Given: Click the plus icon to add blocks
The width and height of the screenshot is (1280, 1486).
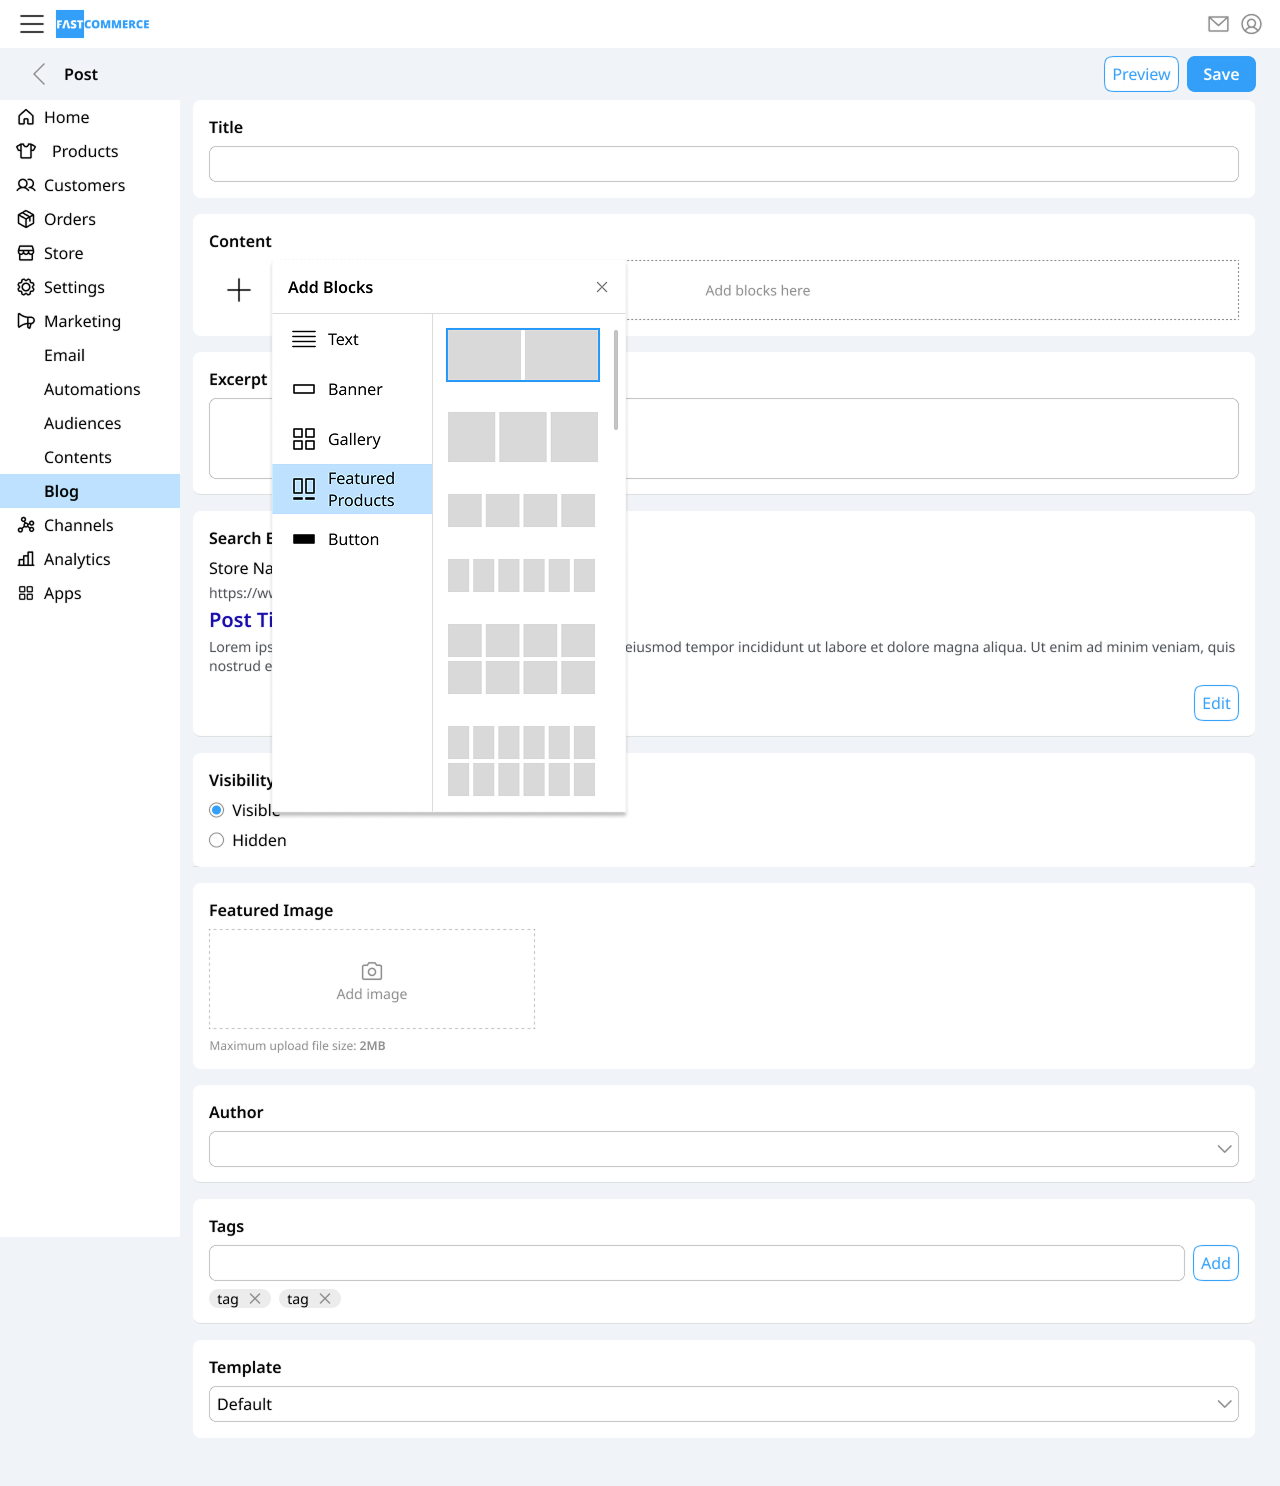Looking at the screenshot, I should pyautogui.click(x=239, y=290).
